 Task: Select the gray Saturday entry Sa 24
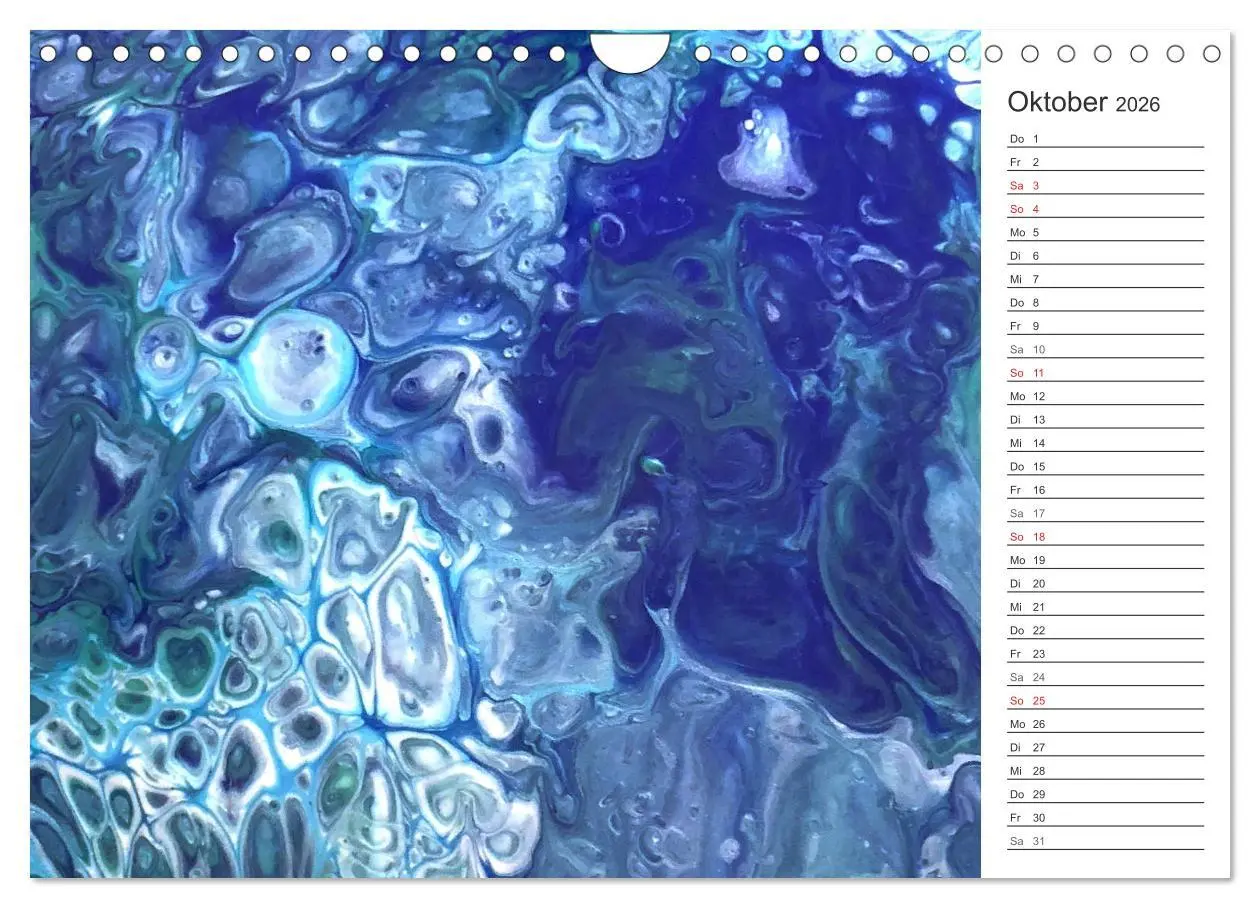(x=1026, y=677)
